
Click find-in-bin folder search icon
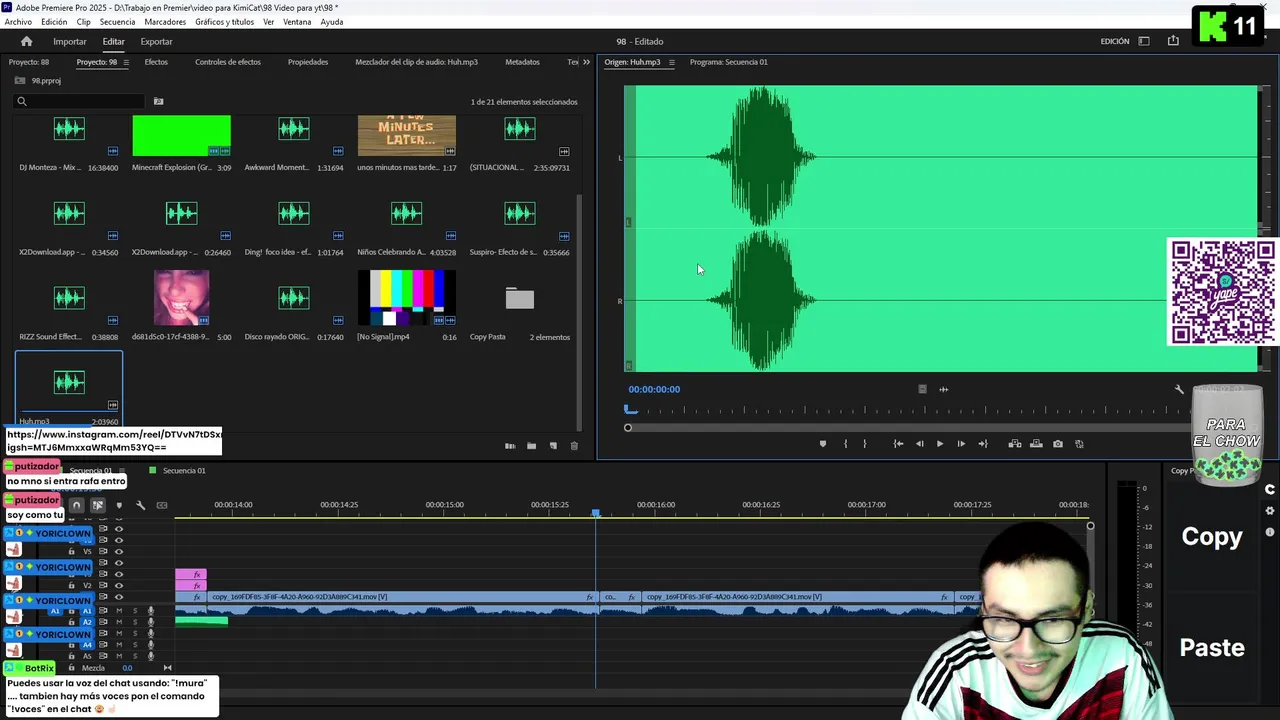coord(158,101)
